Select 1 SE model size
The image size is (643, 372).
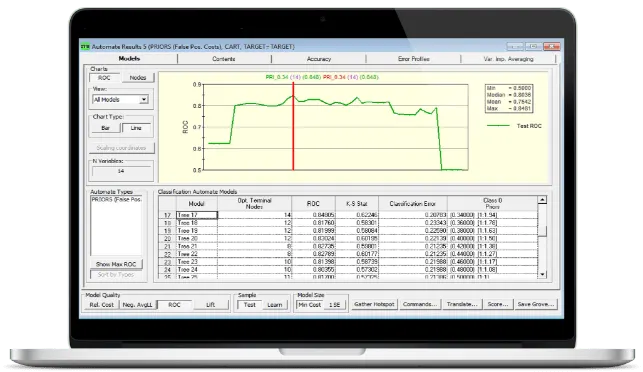335,305
